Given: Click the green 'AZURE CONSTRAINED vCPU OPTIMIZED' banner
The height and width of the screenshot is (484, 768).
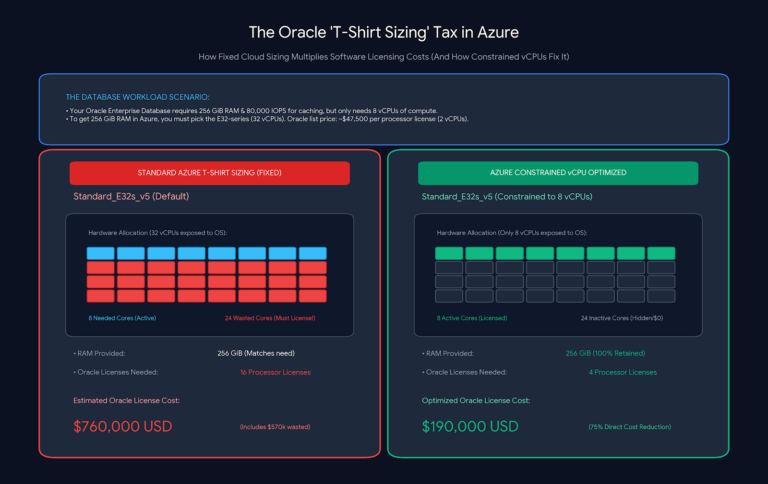Looking at the screenshot, I should [558, 173].
